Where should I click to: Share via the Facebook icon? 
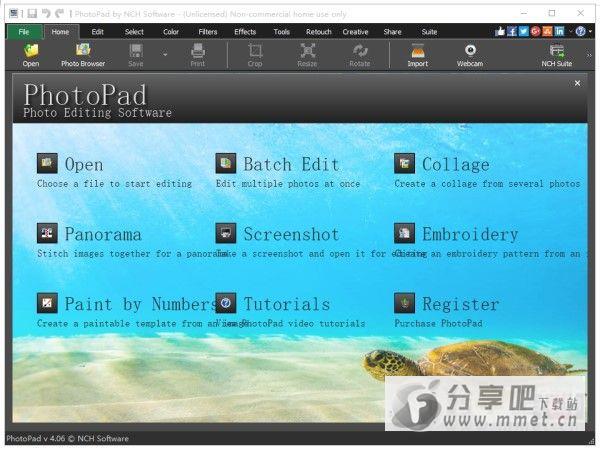pyautogui.click(x=512, y=31)
